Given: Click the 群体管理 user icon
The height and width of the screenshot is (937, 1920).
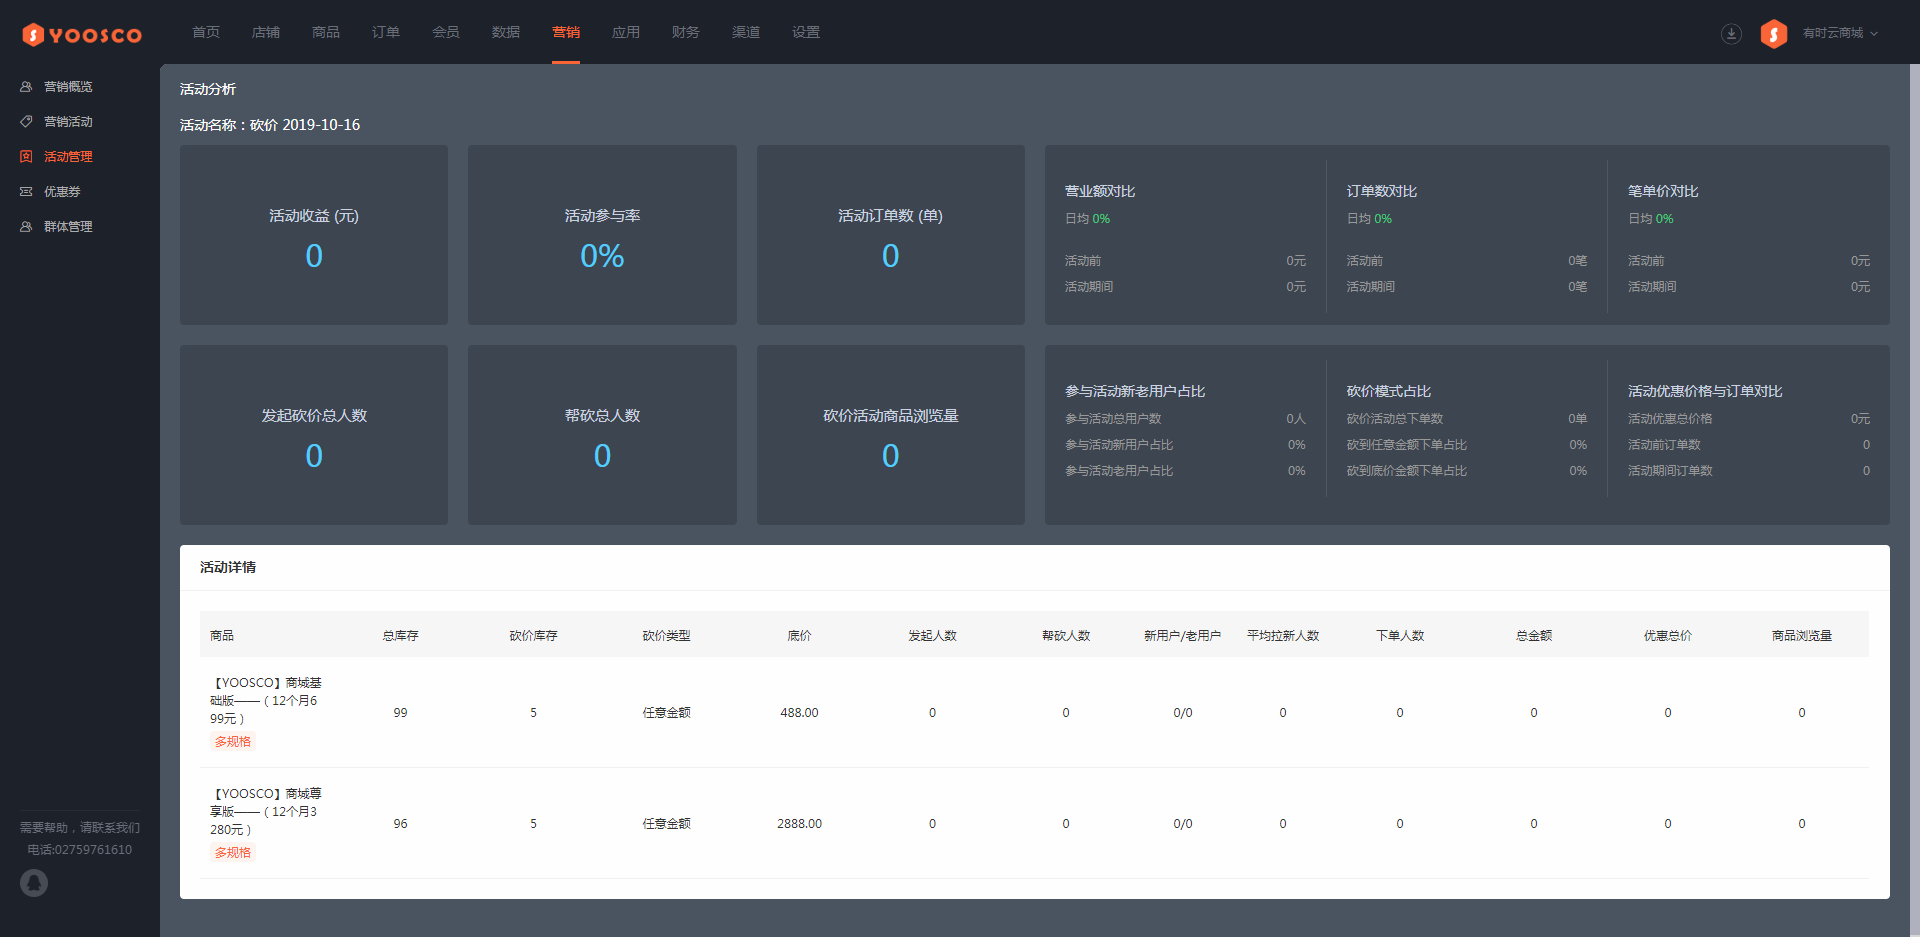Looking at the screenshot, I should [x=26, y=227].
